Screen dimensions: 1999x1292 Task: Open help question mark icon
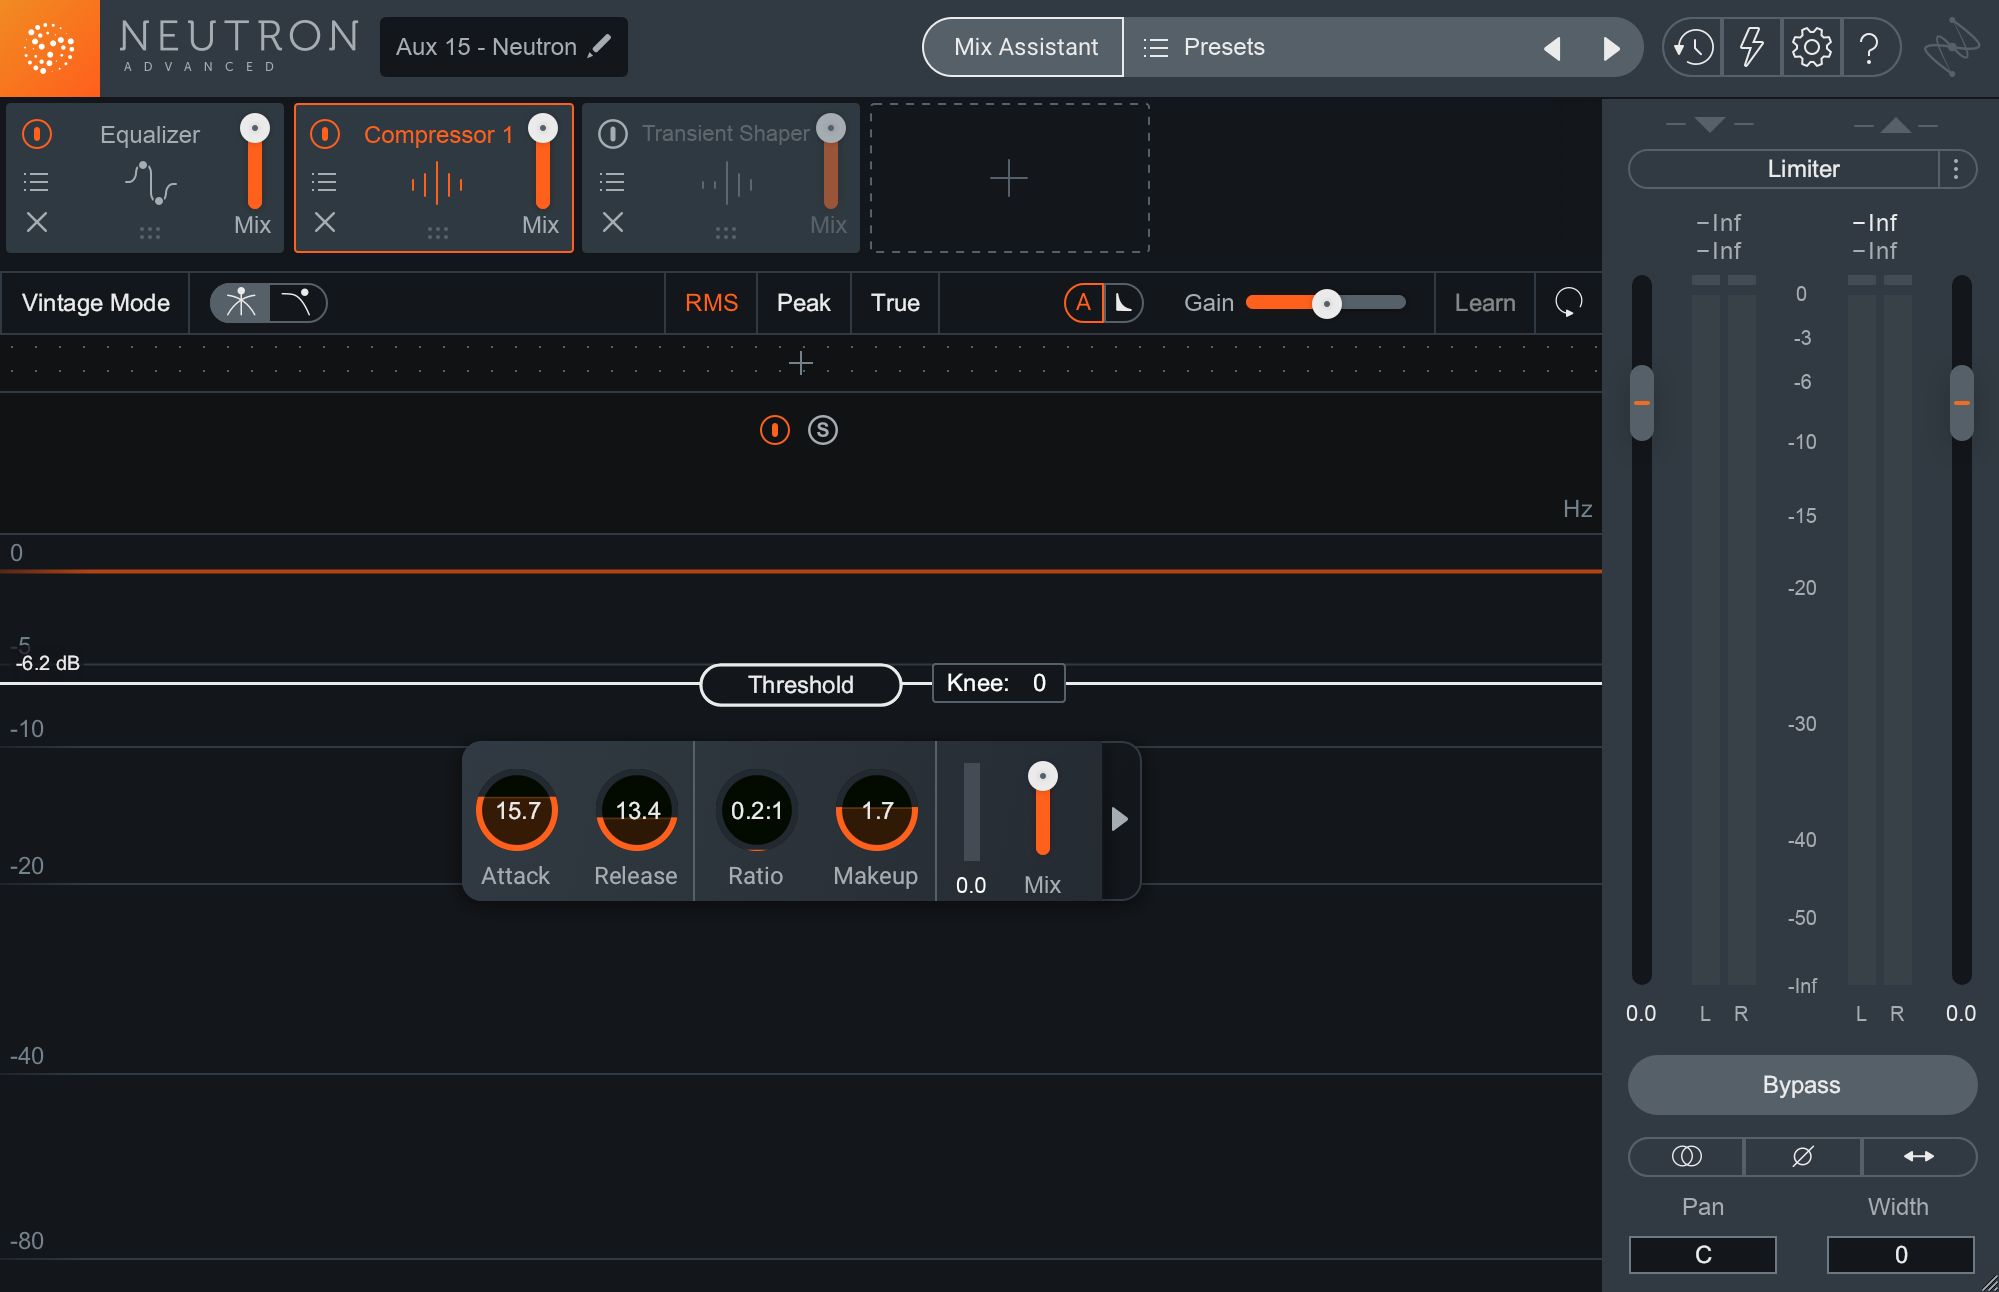click(1869, 47)
